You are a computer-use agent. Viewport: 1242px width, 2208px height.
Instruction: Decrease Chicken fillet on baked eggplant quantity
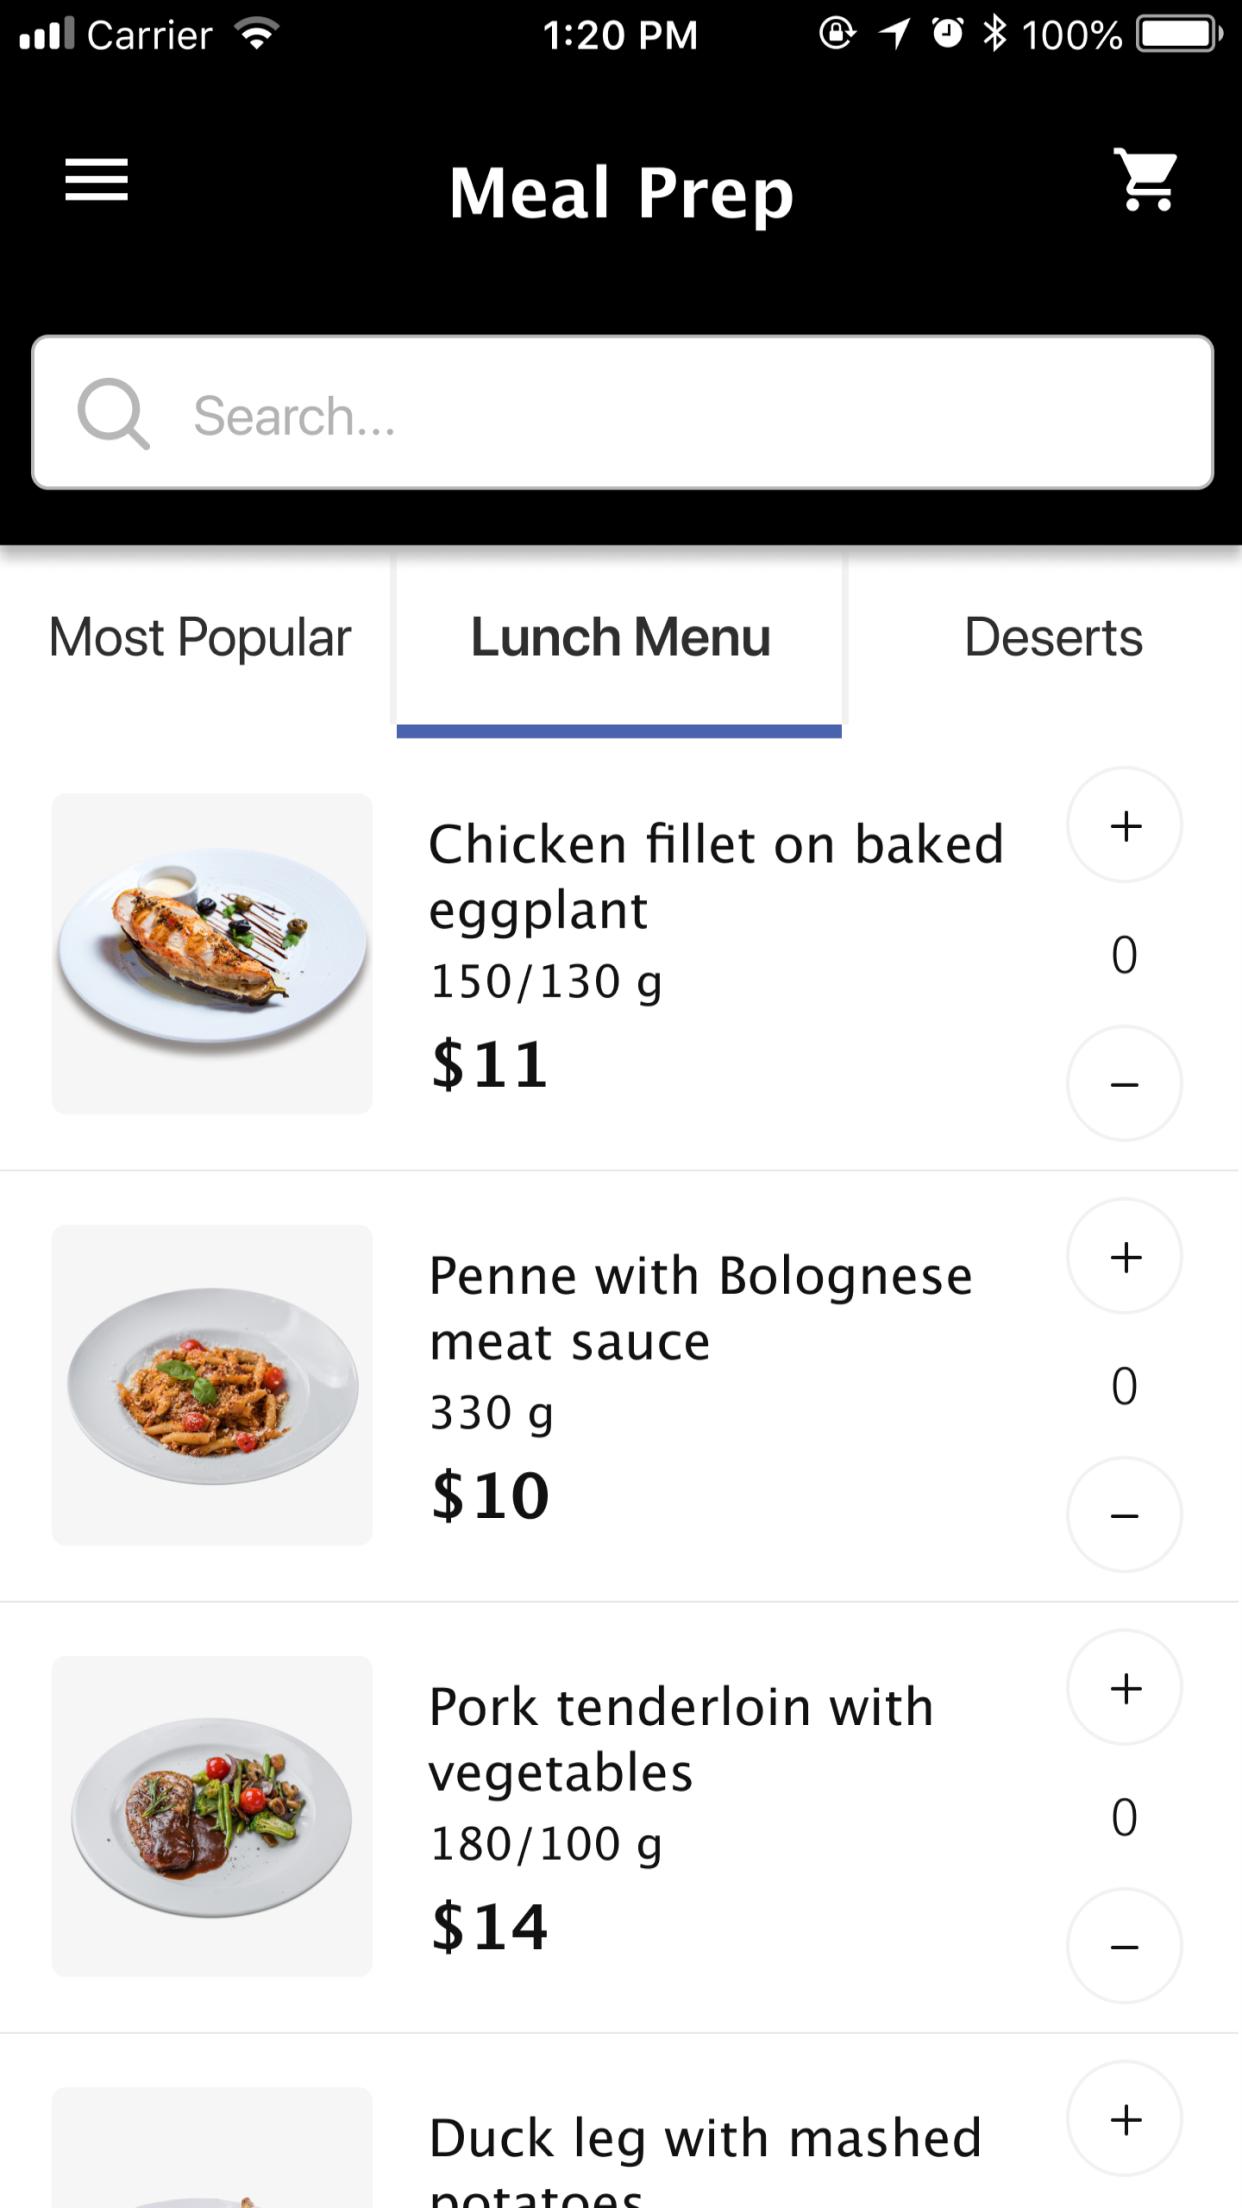click(x=1124, y=1083)
